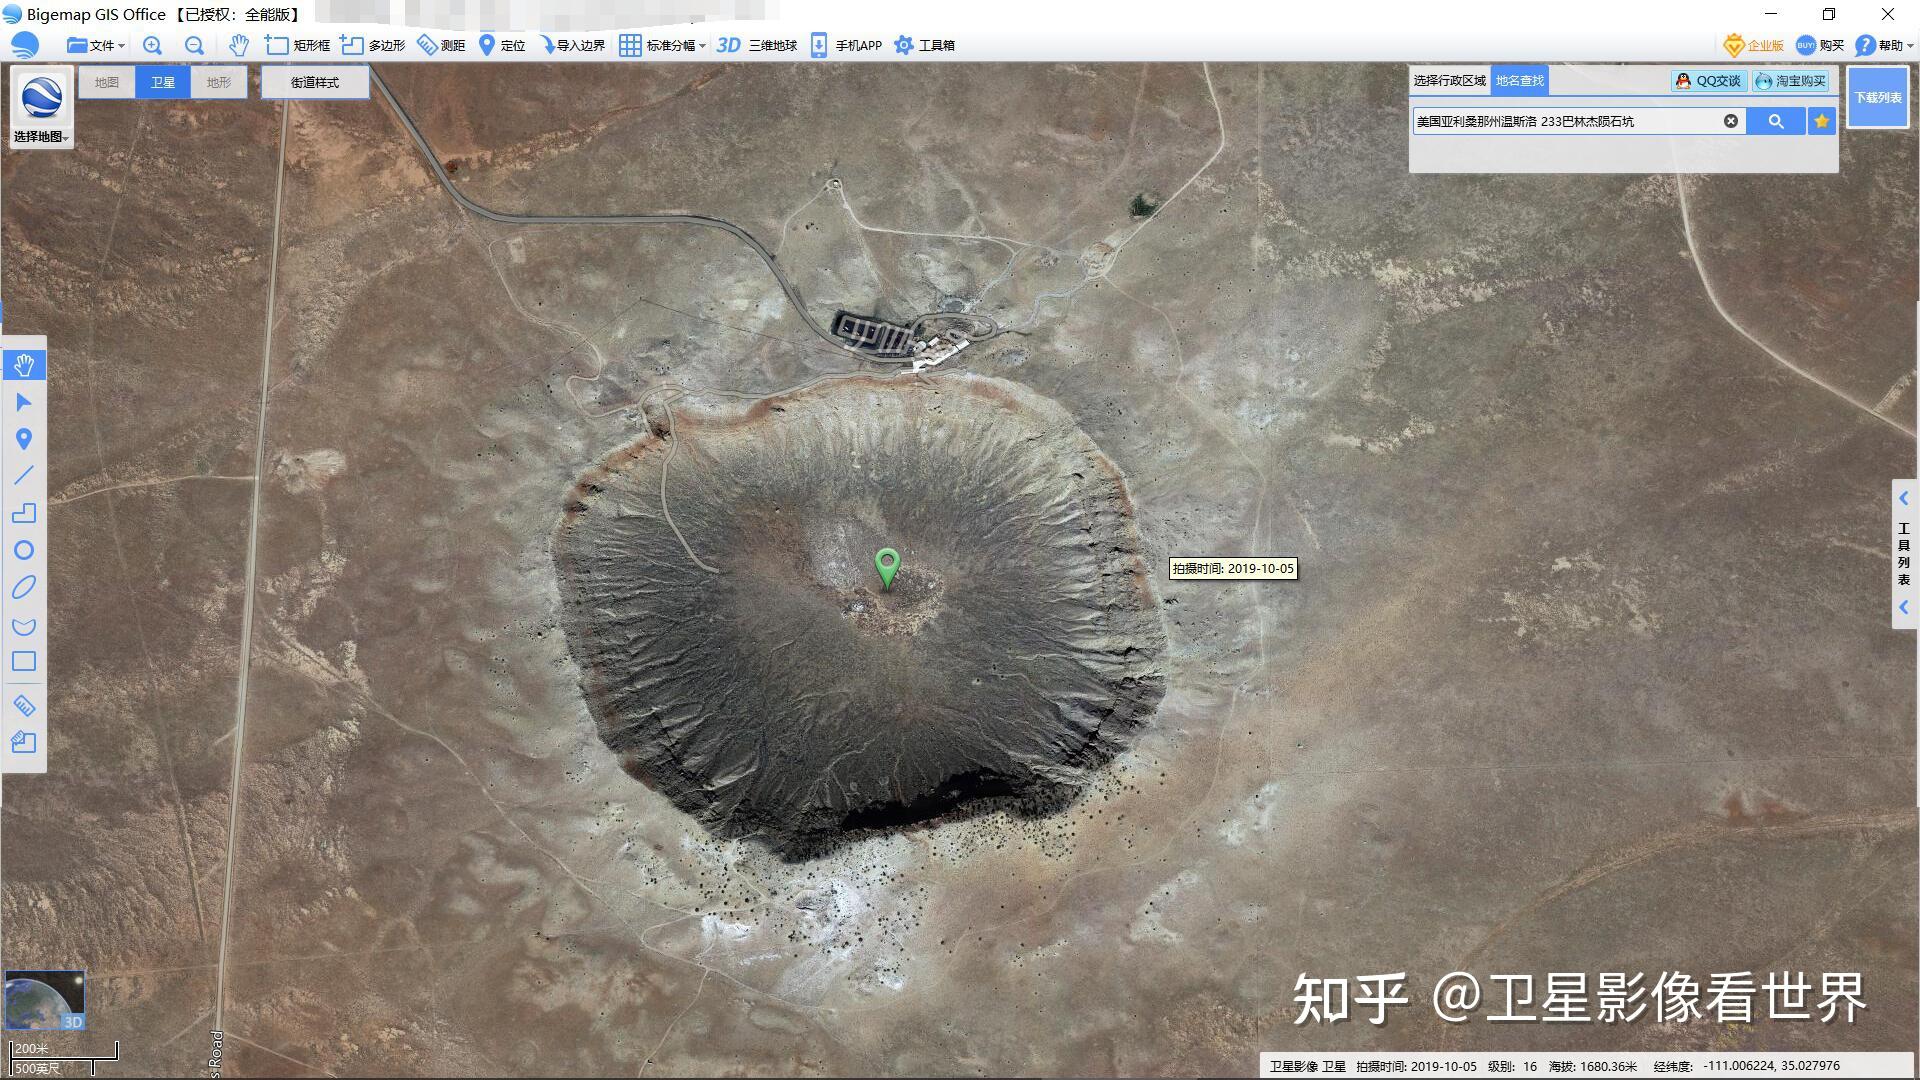Expand the 工具列表 tool list upper arrow

(x=1904, y=498)
